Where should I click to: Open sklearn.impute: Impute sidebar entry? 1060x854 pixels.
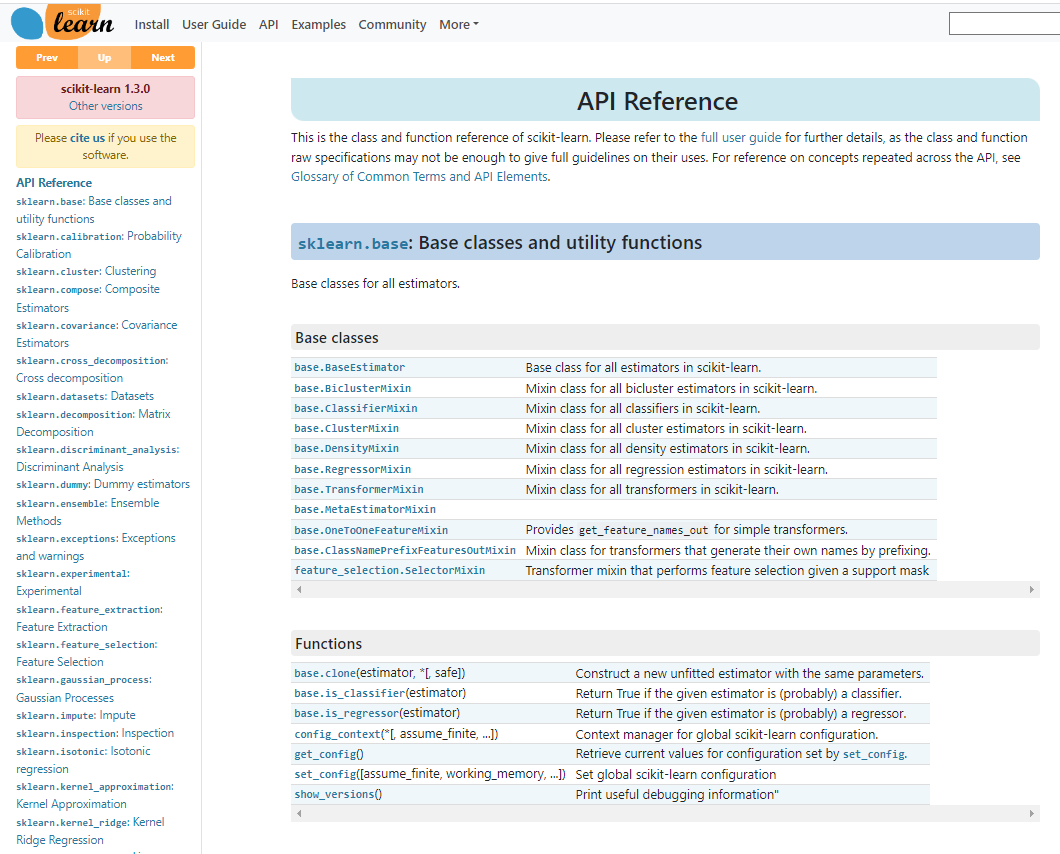(x=76, y=715)
